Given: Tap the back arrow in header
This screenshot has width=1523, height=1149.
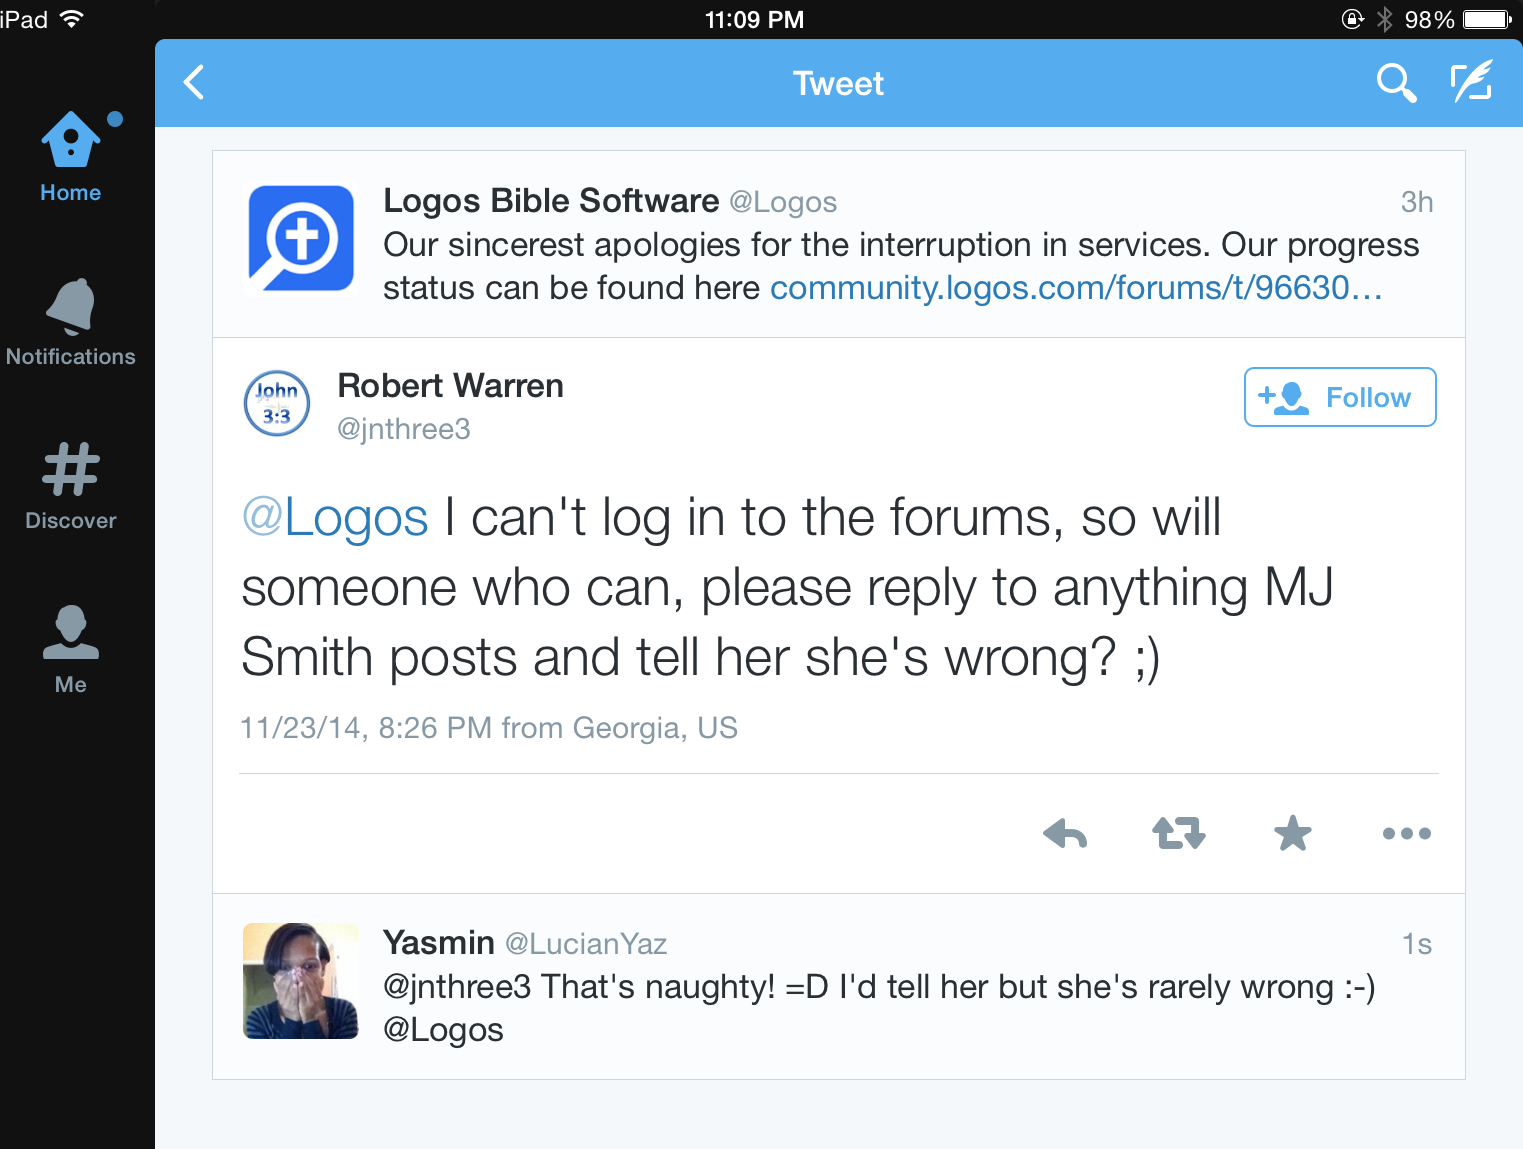Looking at the screenshot, I should [x=195, y=83].
